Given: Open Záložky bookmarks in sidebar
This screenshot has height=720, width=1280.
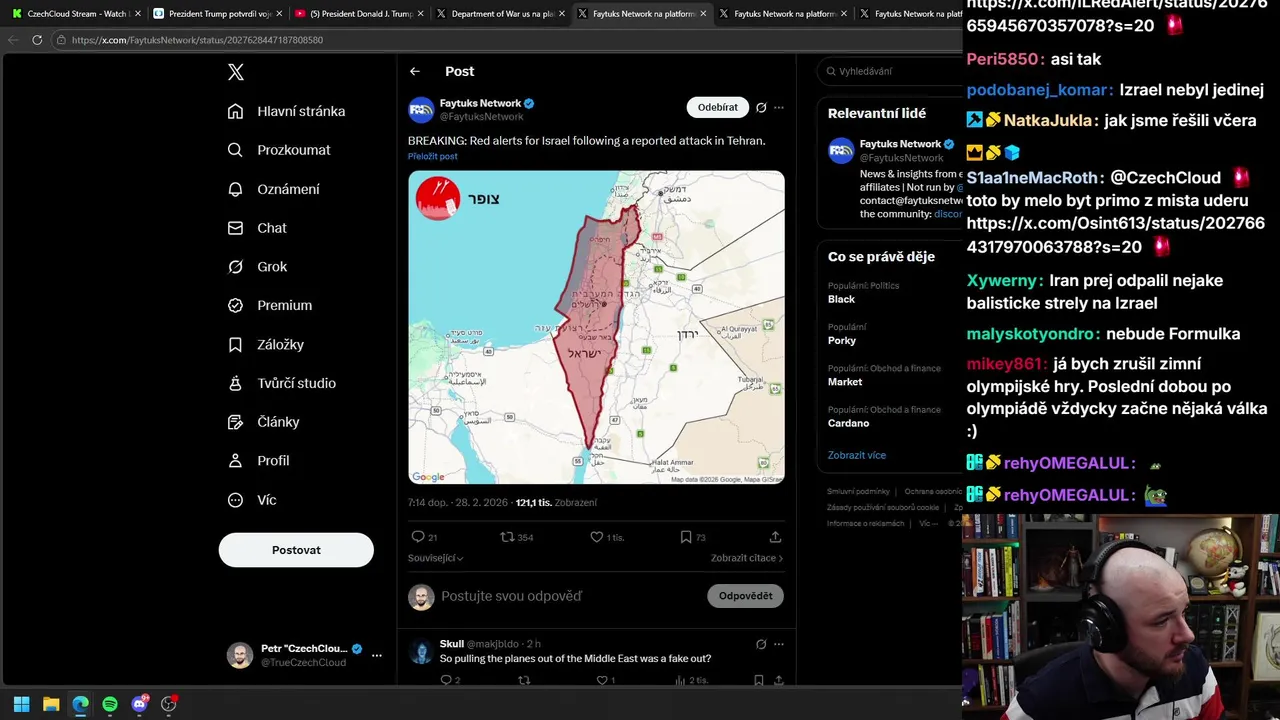Looking at the screenshot, I should (x=265, y=344).
